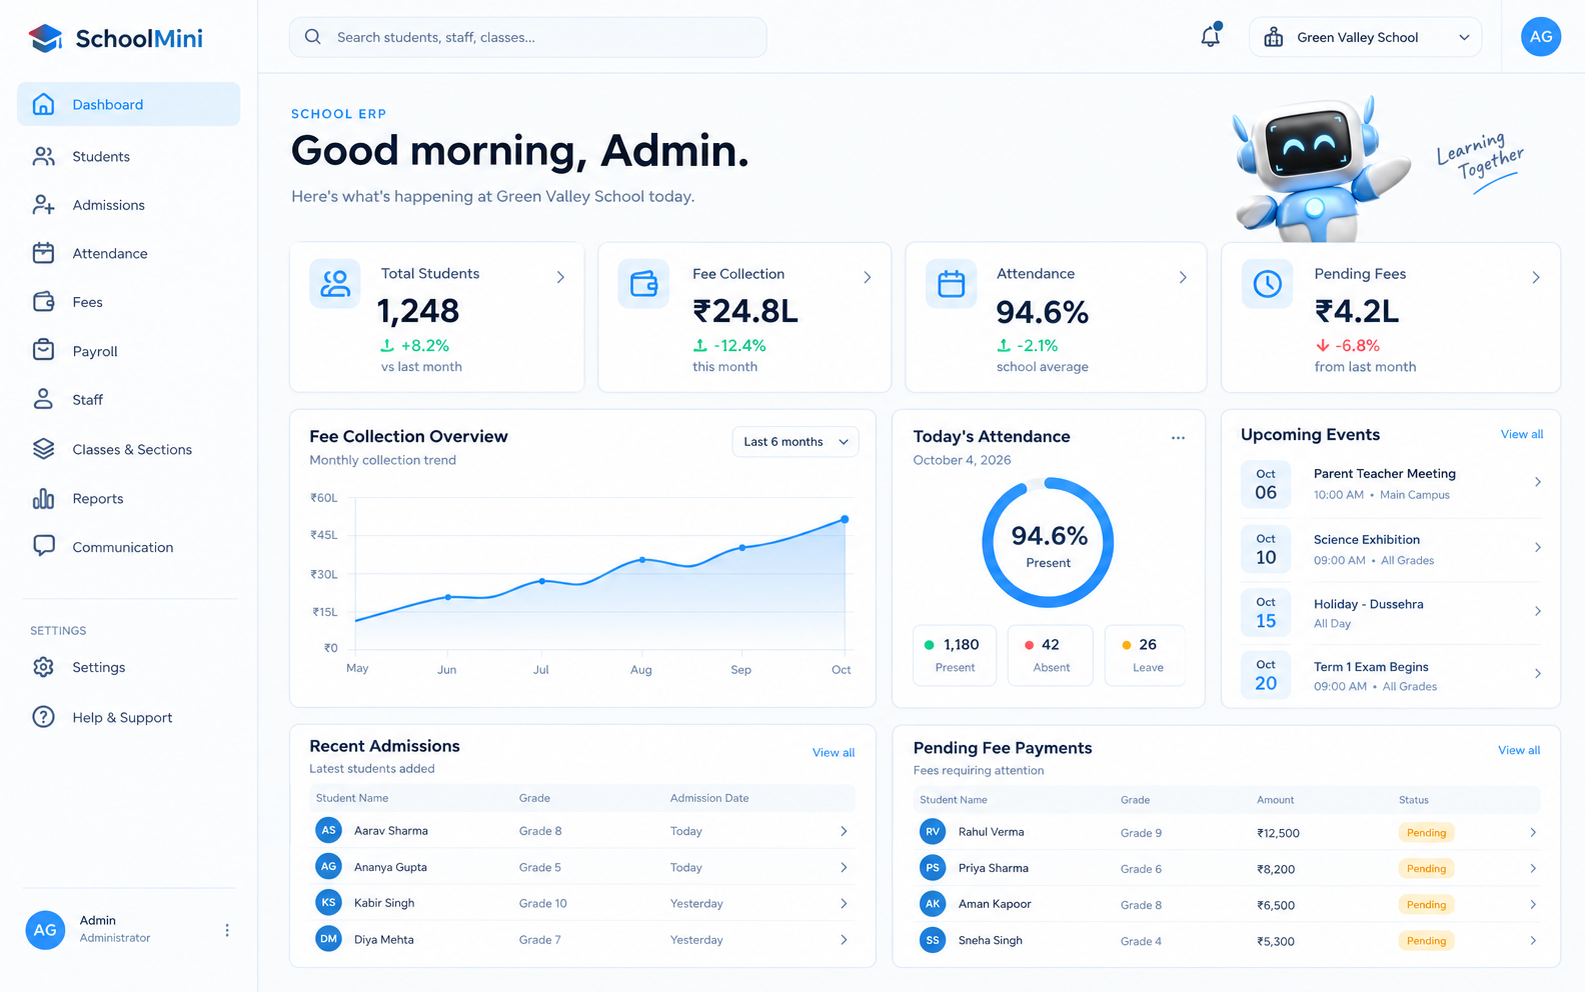
Task: Open Fees from the sidebar
Action: [128, 302]
